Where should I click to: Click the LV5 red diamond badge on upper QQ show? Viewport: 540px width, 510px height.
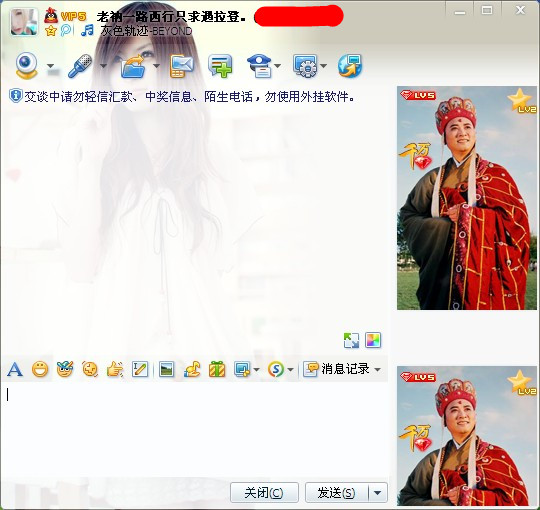(418, 95)
